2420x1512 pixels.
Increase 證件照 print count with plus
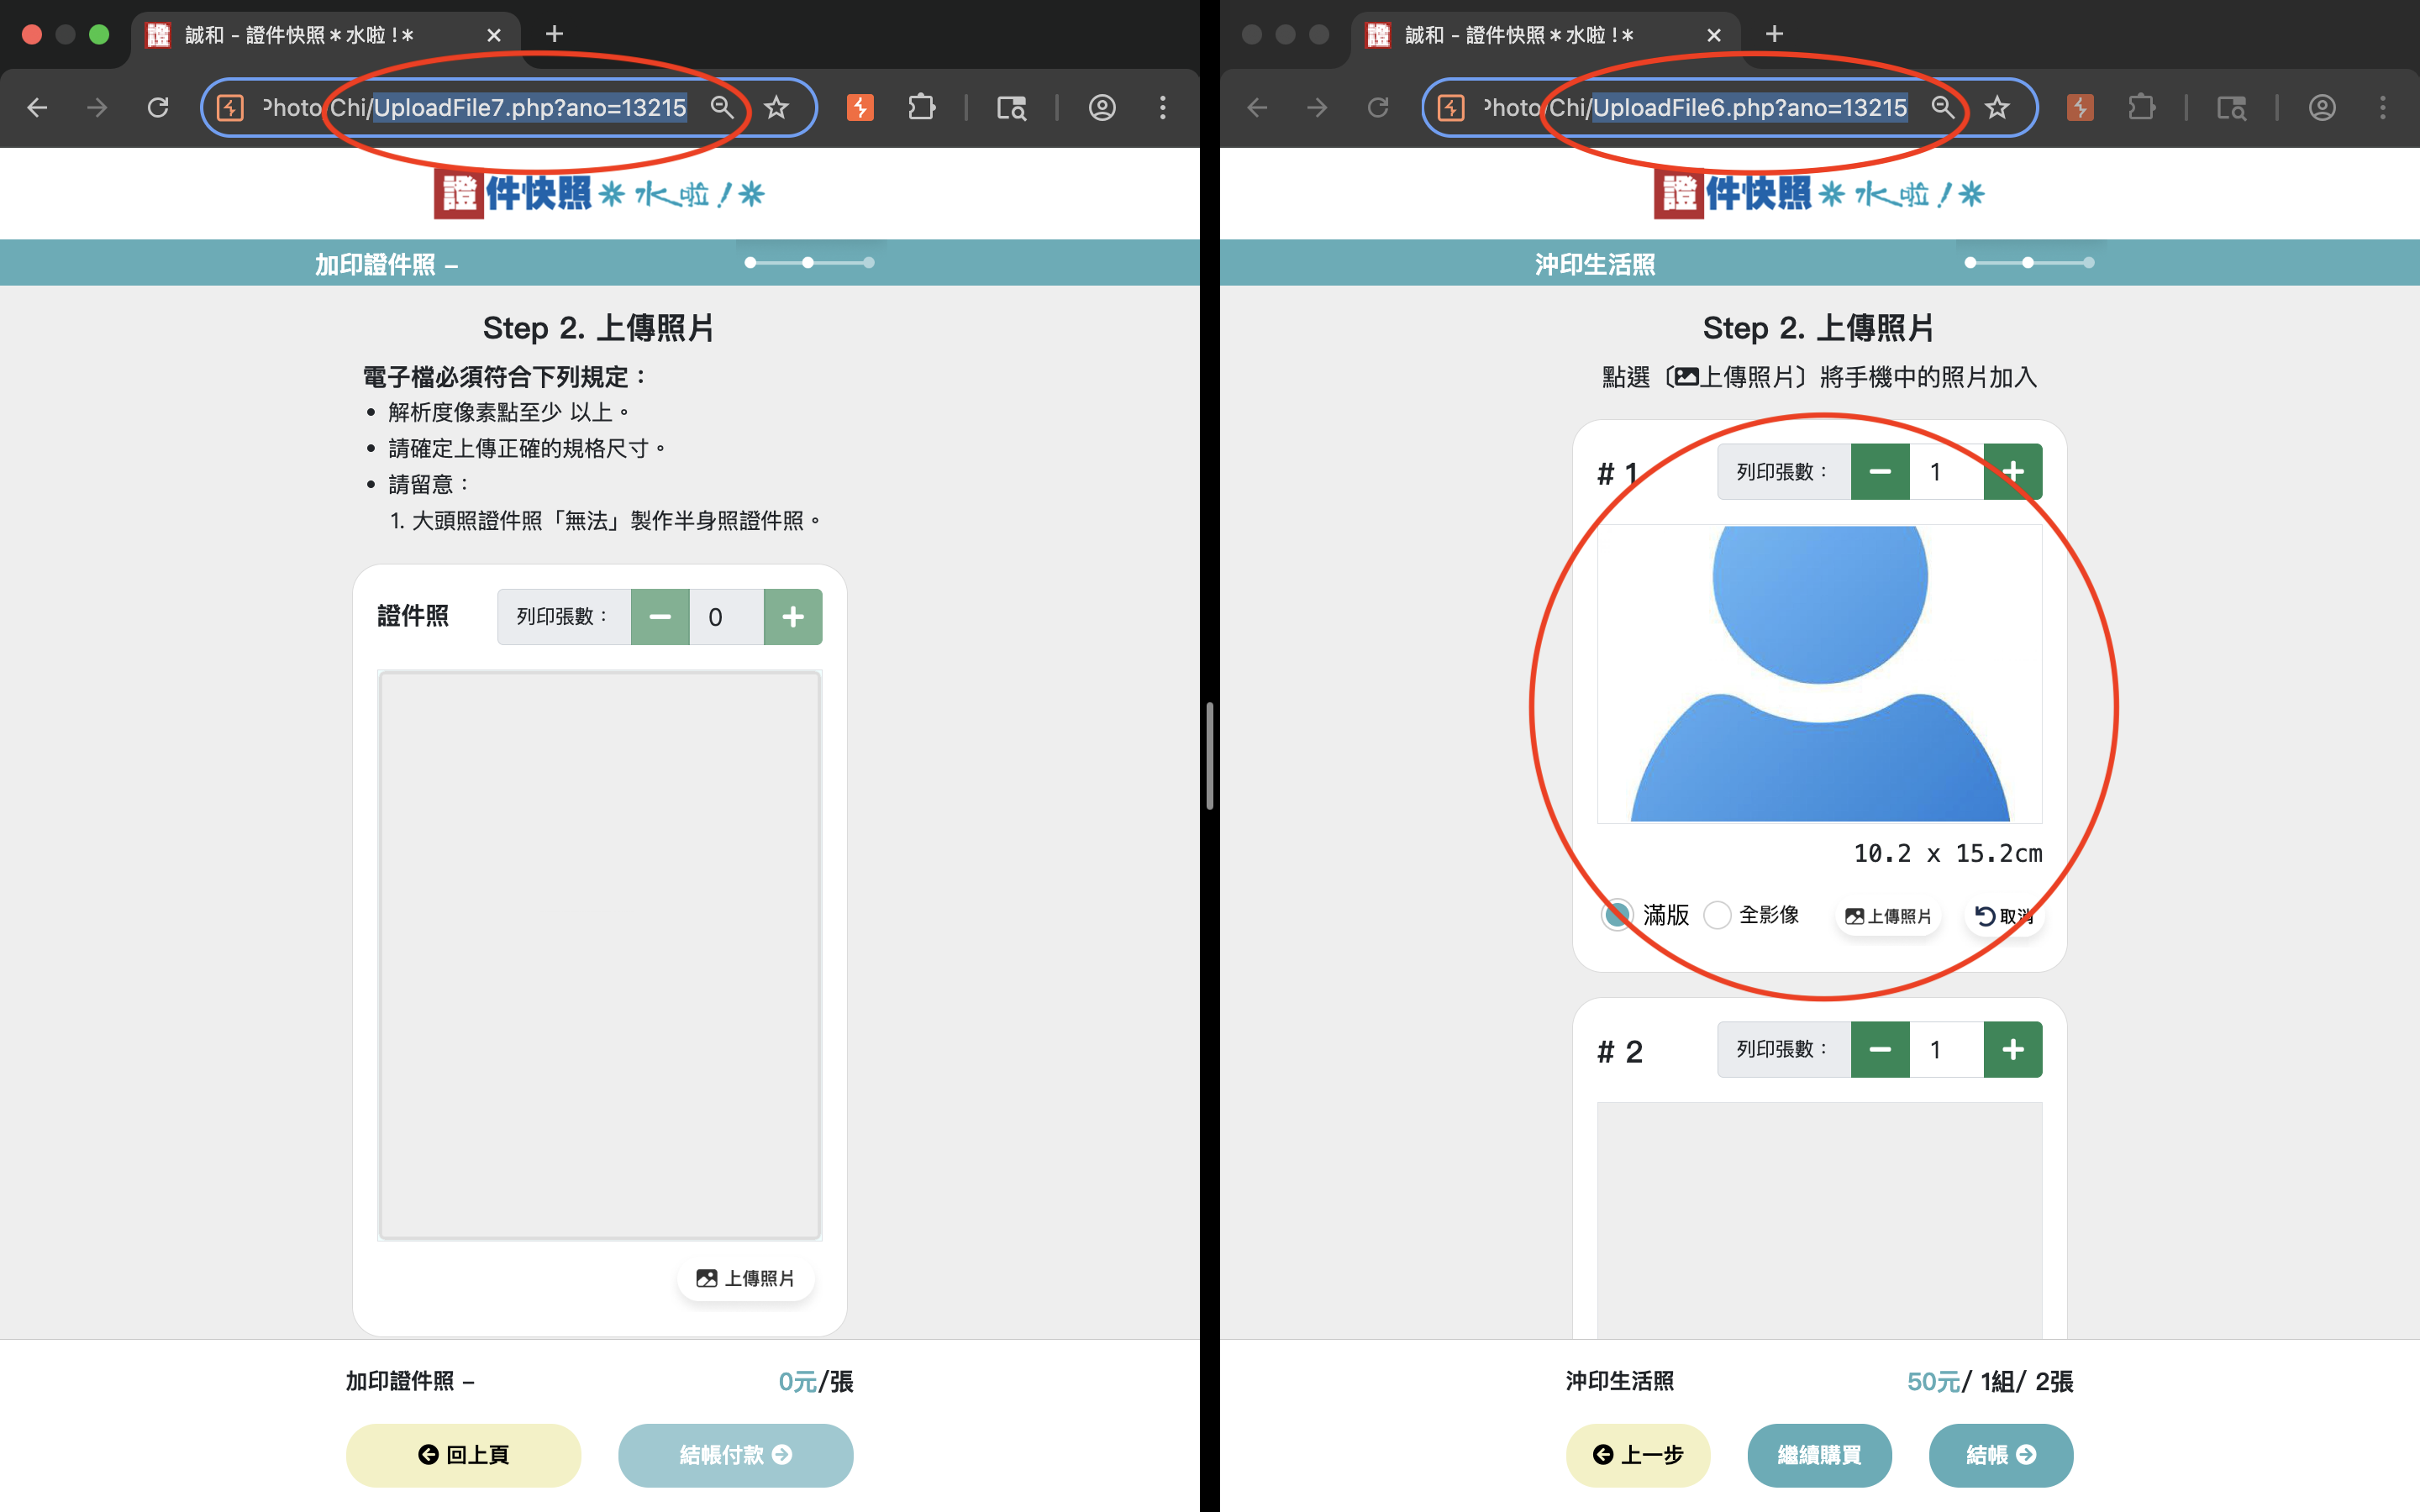[793, 617]
